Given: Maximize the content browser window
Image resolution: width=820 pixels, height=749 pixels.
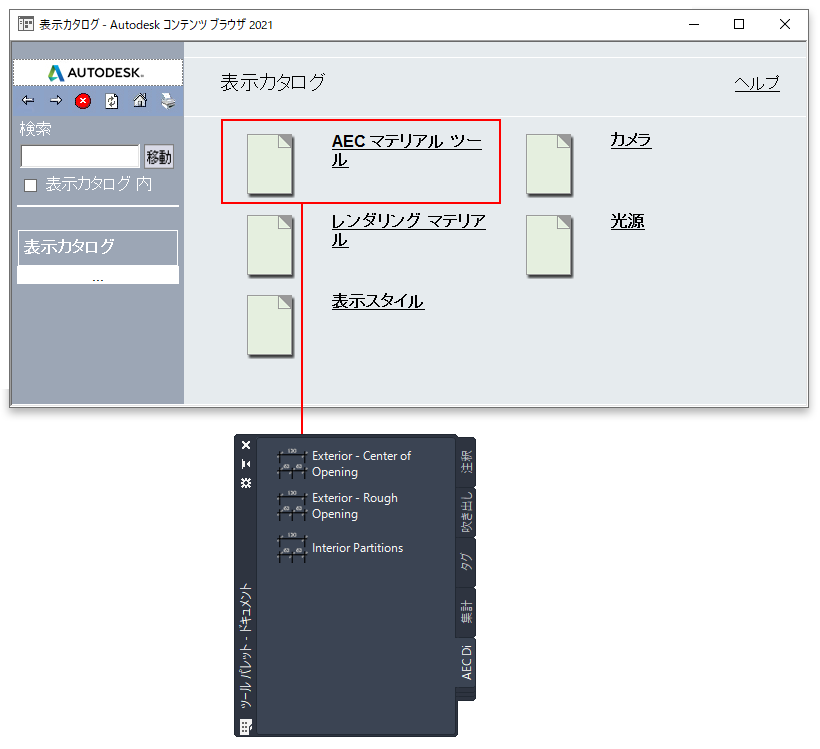Looking at the screenshot, I should click(739, 24).
